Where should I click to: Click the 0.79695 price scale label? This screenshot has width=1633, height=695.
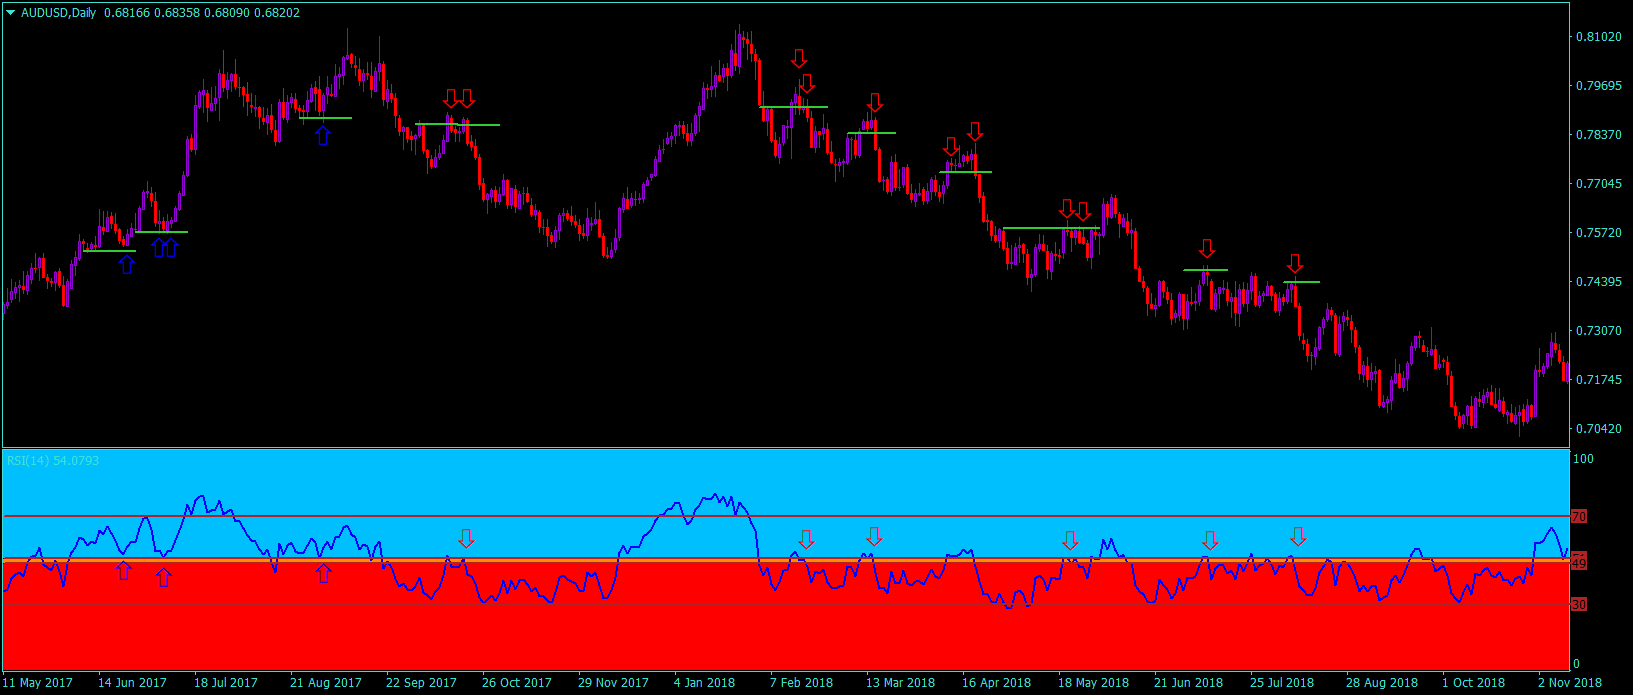1598,86
